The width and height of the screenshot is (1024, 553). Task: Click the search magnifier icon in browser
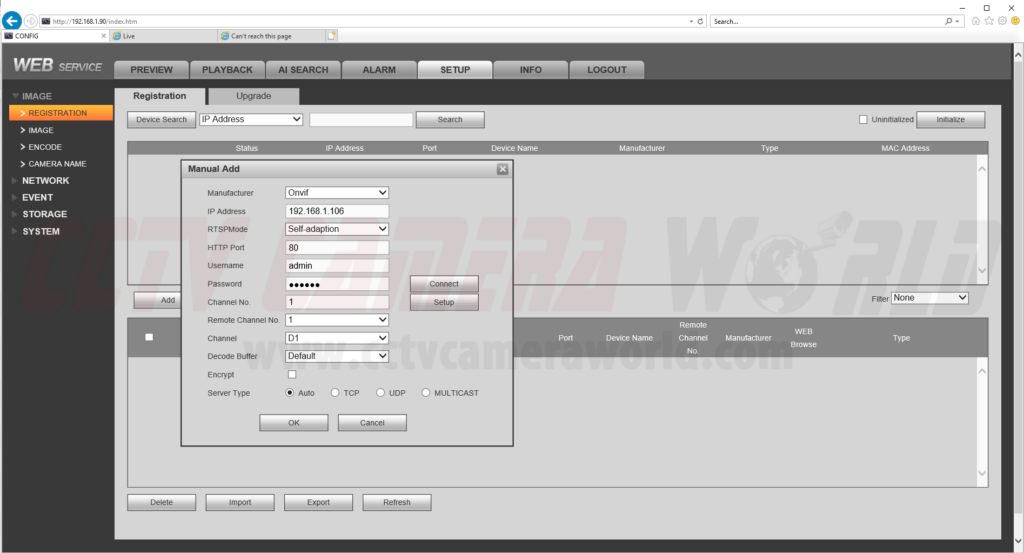coord(948,21)
